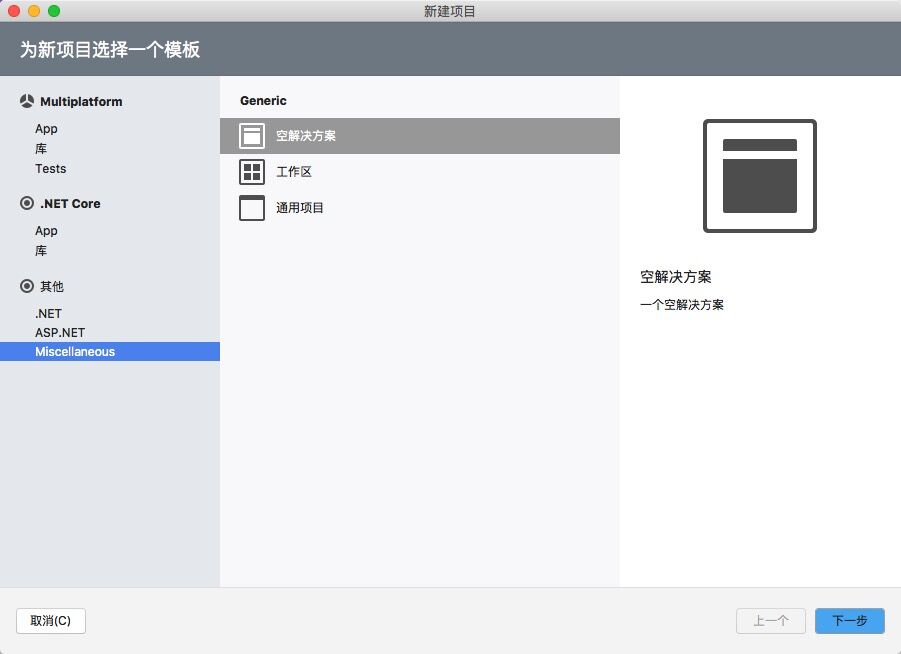Select .NET under 其他
The width and height of the screenshot is (901, 654).
[48, 314]
